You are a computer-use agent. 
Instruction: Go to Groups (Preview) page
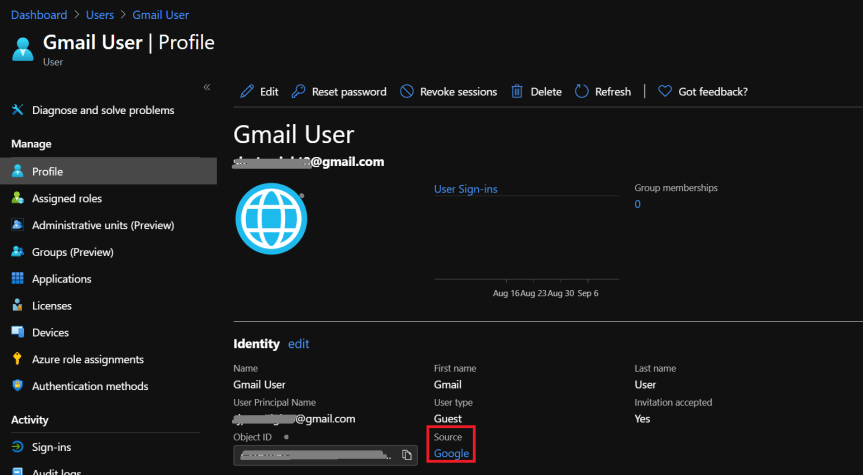point(72,252)
